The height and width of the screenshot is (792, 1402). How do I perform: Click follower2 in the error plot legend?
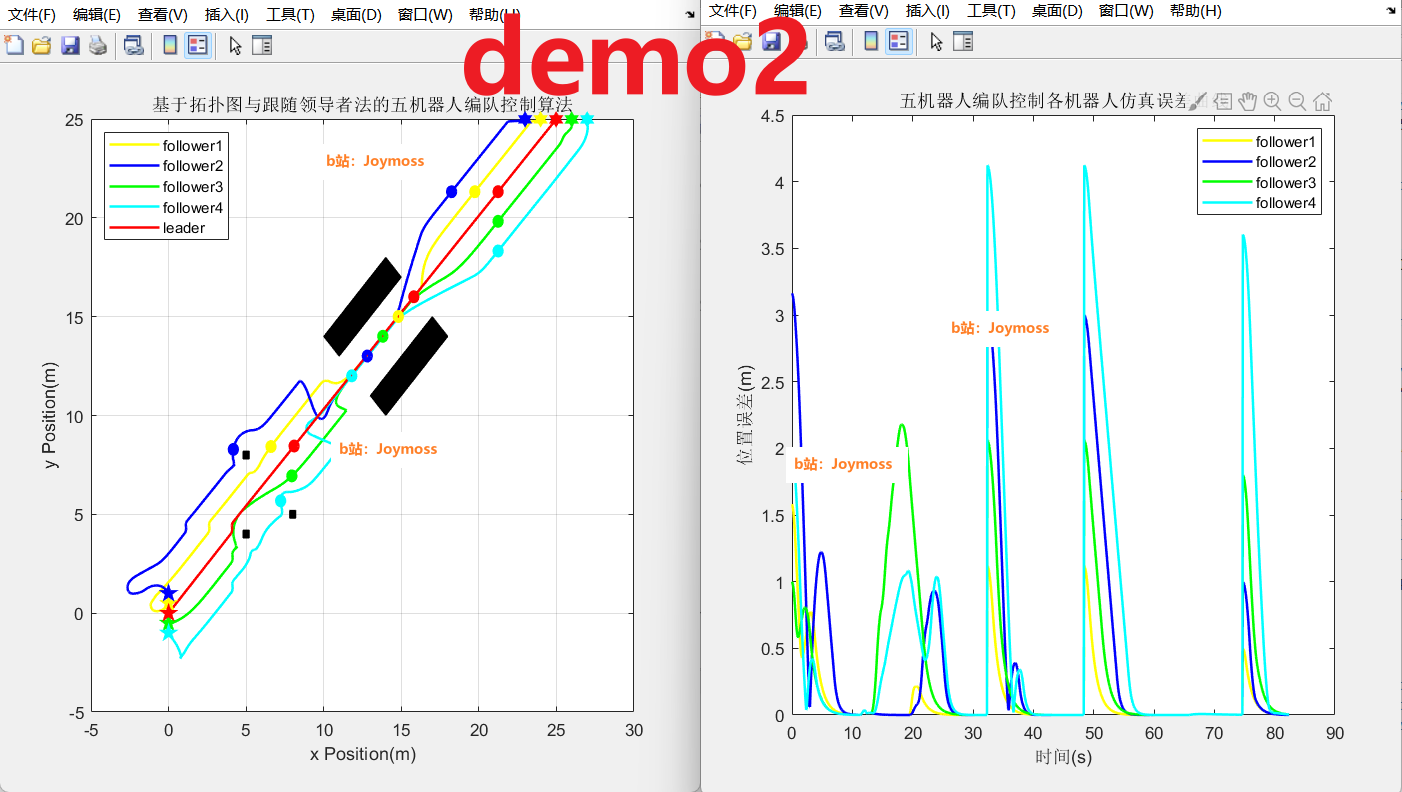point(1288,162)
